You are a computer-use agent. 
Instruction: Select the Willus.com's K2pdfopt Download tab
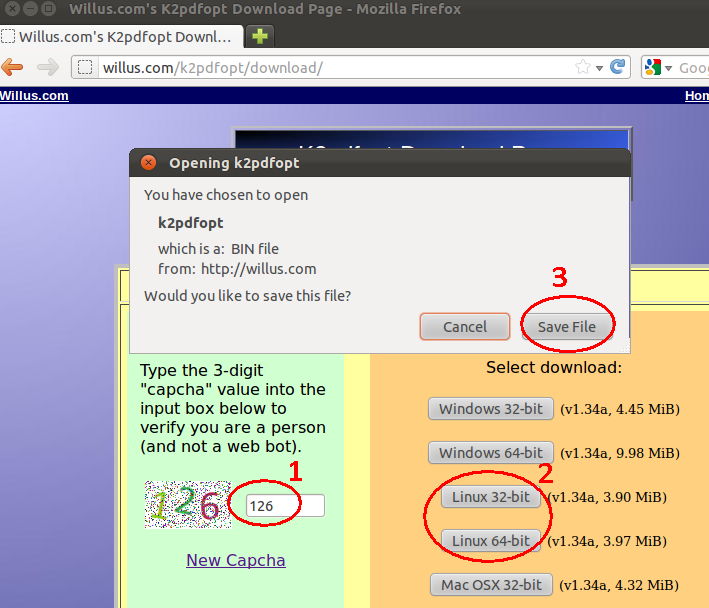pos(121,37)
